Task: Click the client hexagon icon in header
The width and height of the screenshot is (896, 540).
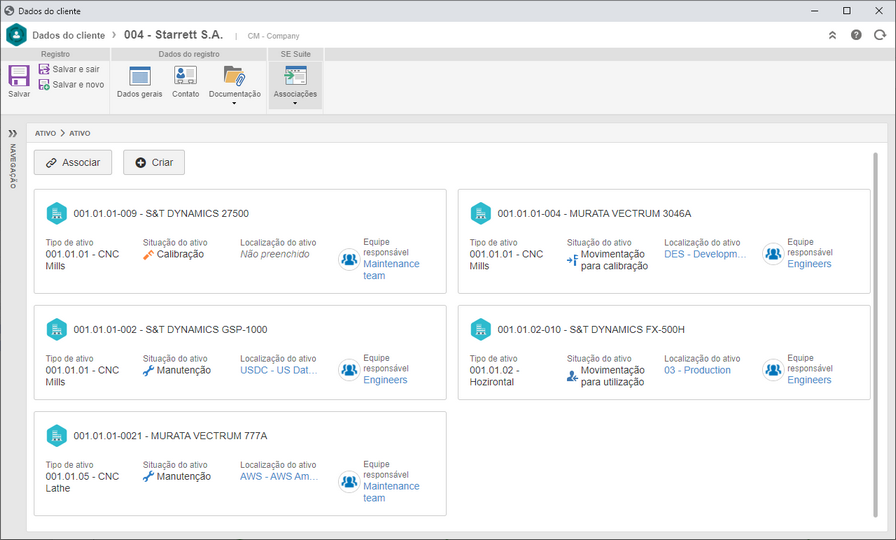Action: (17, 35)
